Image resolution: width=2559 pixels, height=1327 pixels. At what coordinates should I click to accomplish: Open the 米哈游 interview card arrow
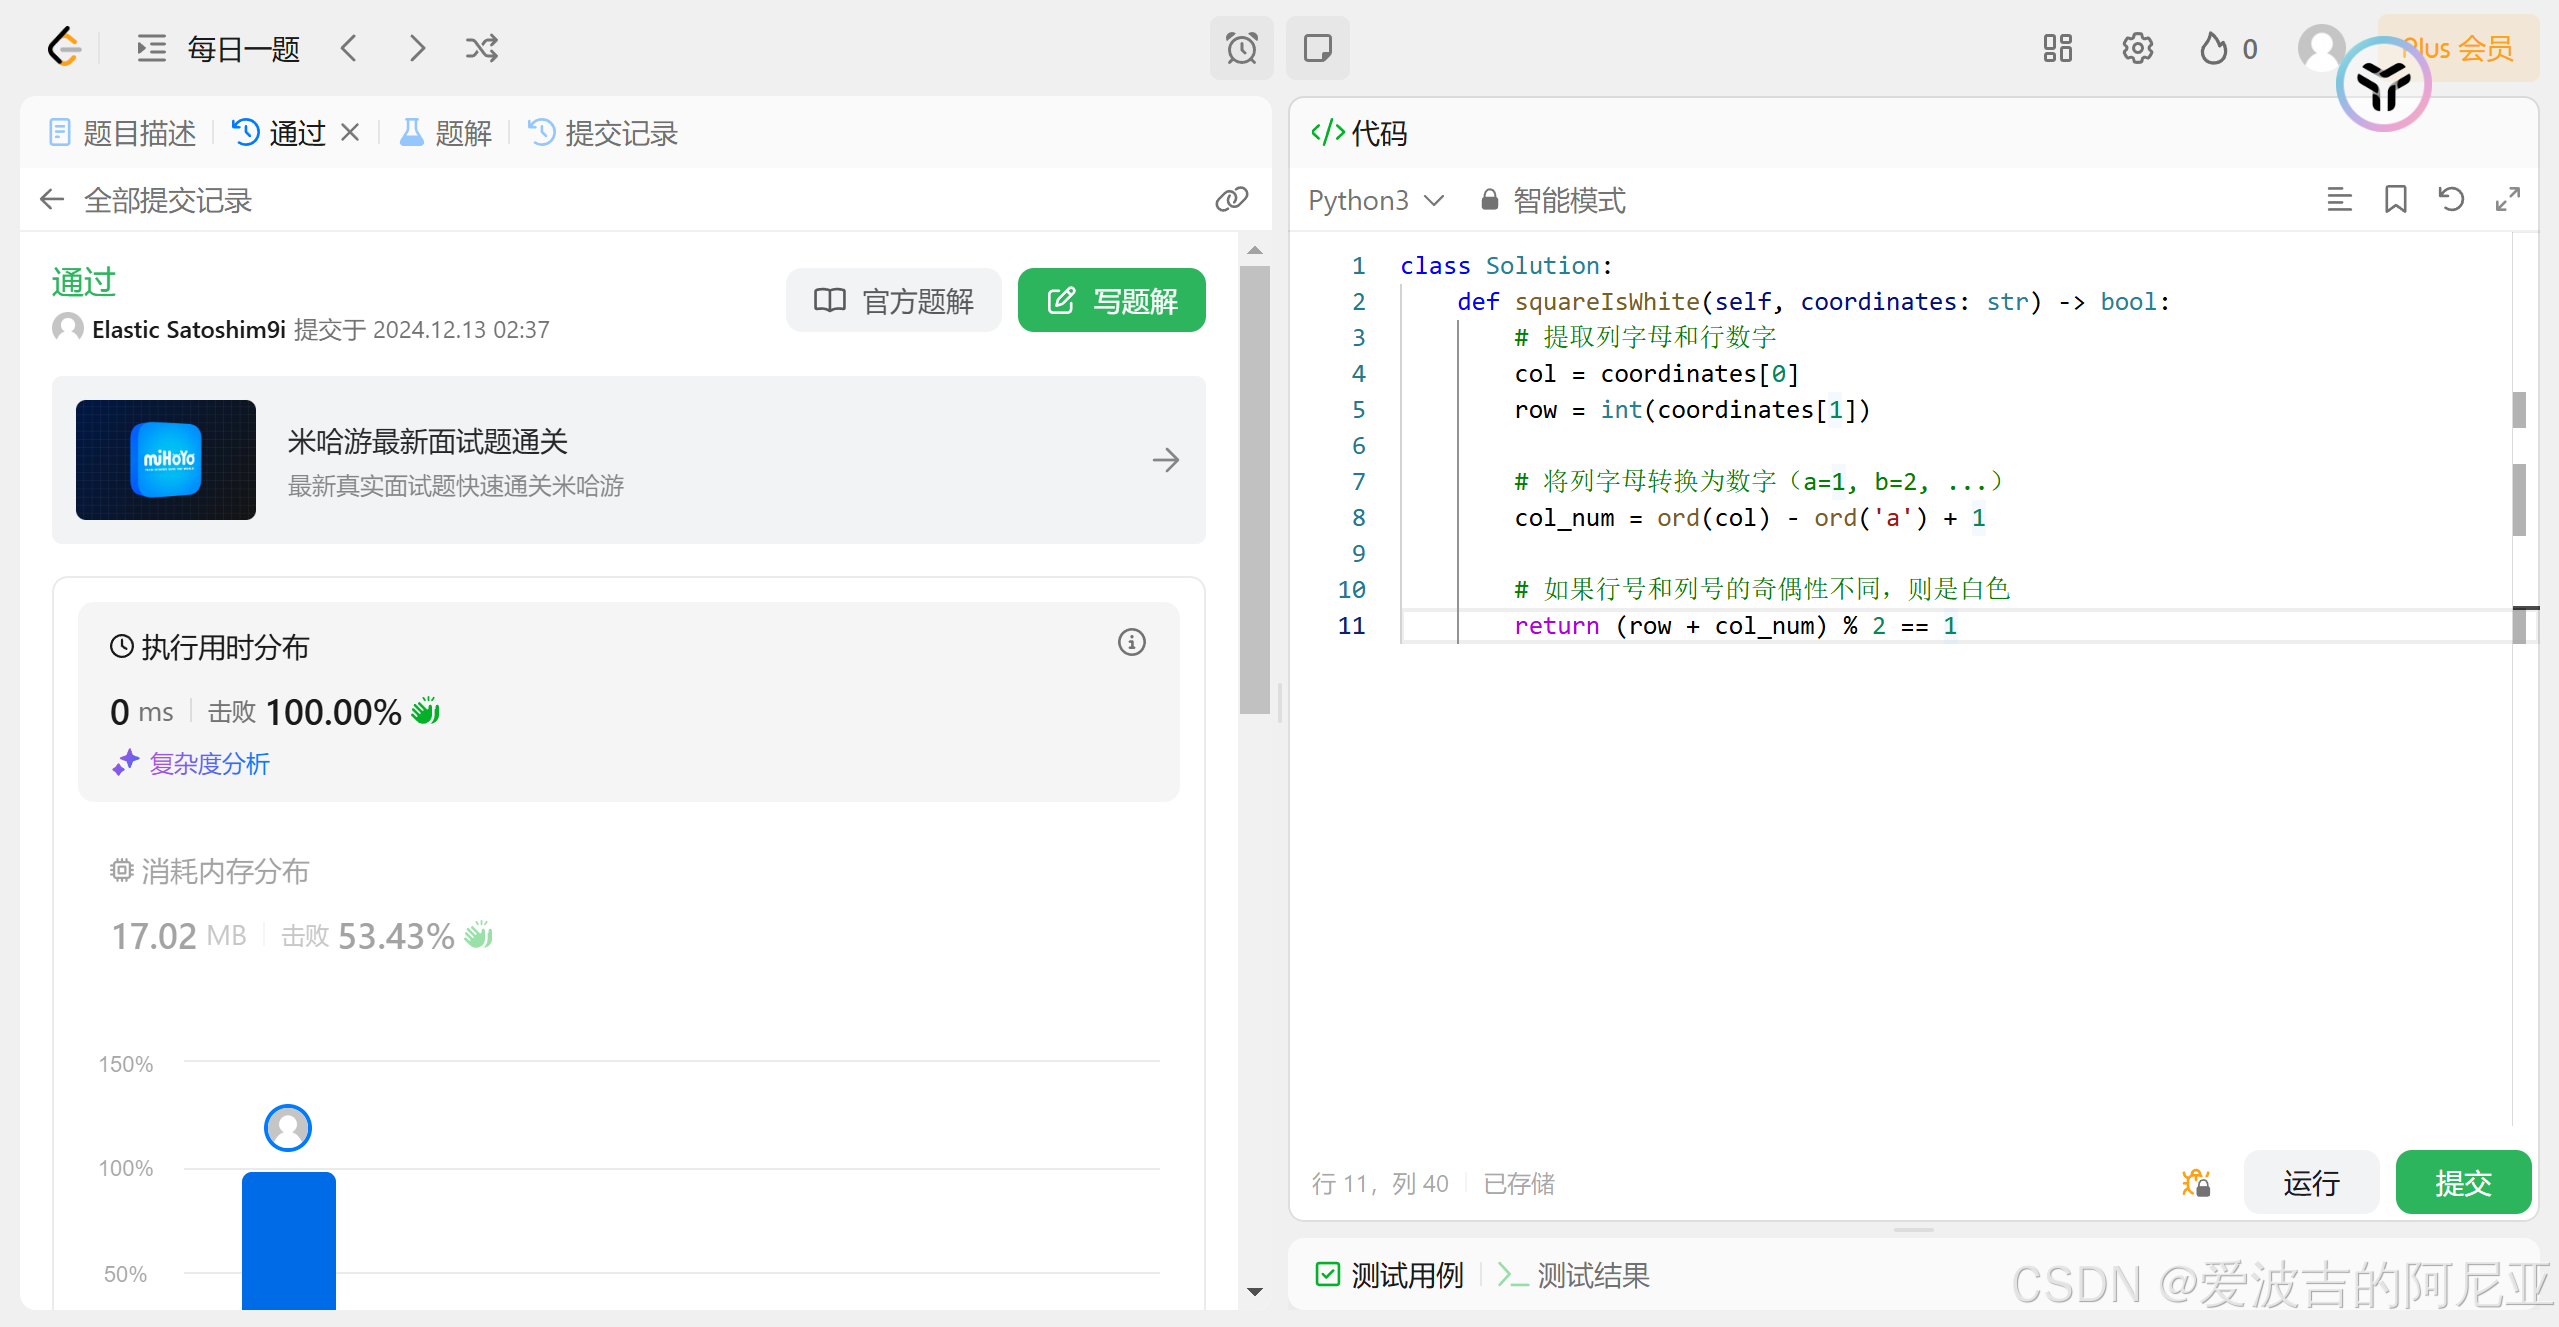click(1165, 460)
